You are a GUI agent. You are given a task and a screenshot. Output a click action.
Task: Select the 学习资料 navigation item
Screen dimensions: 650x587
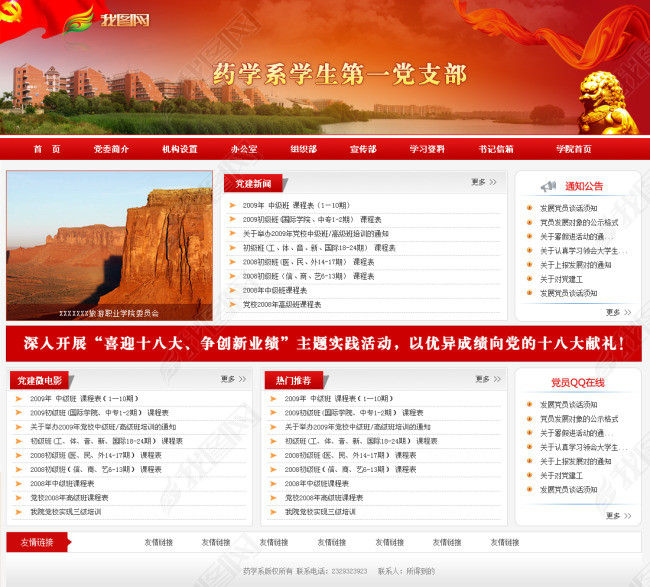pyautogui.click(x=427, y=149)
